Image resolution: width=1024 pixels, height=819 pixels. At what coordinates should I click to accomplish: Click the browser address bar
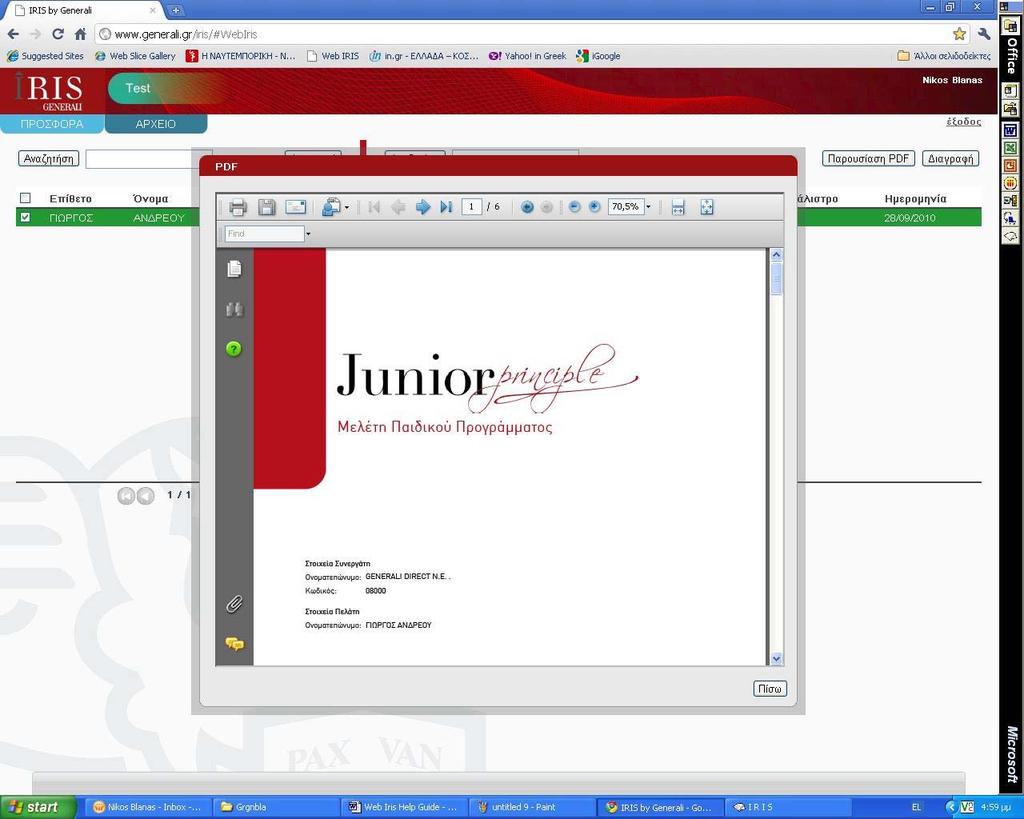(x=522, y=34)
